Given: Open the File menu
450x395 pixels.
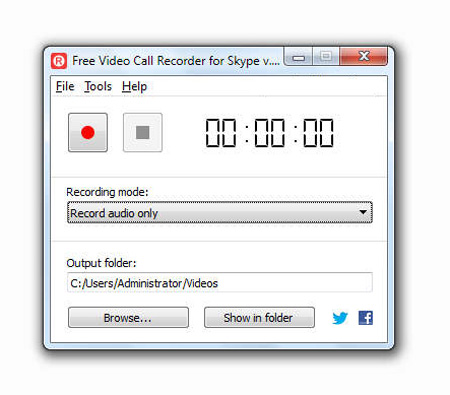Looking at the screenshot, I should click(65, 86).
